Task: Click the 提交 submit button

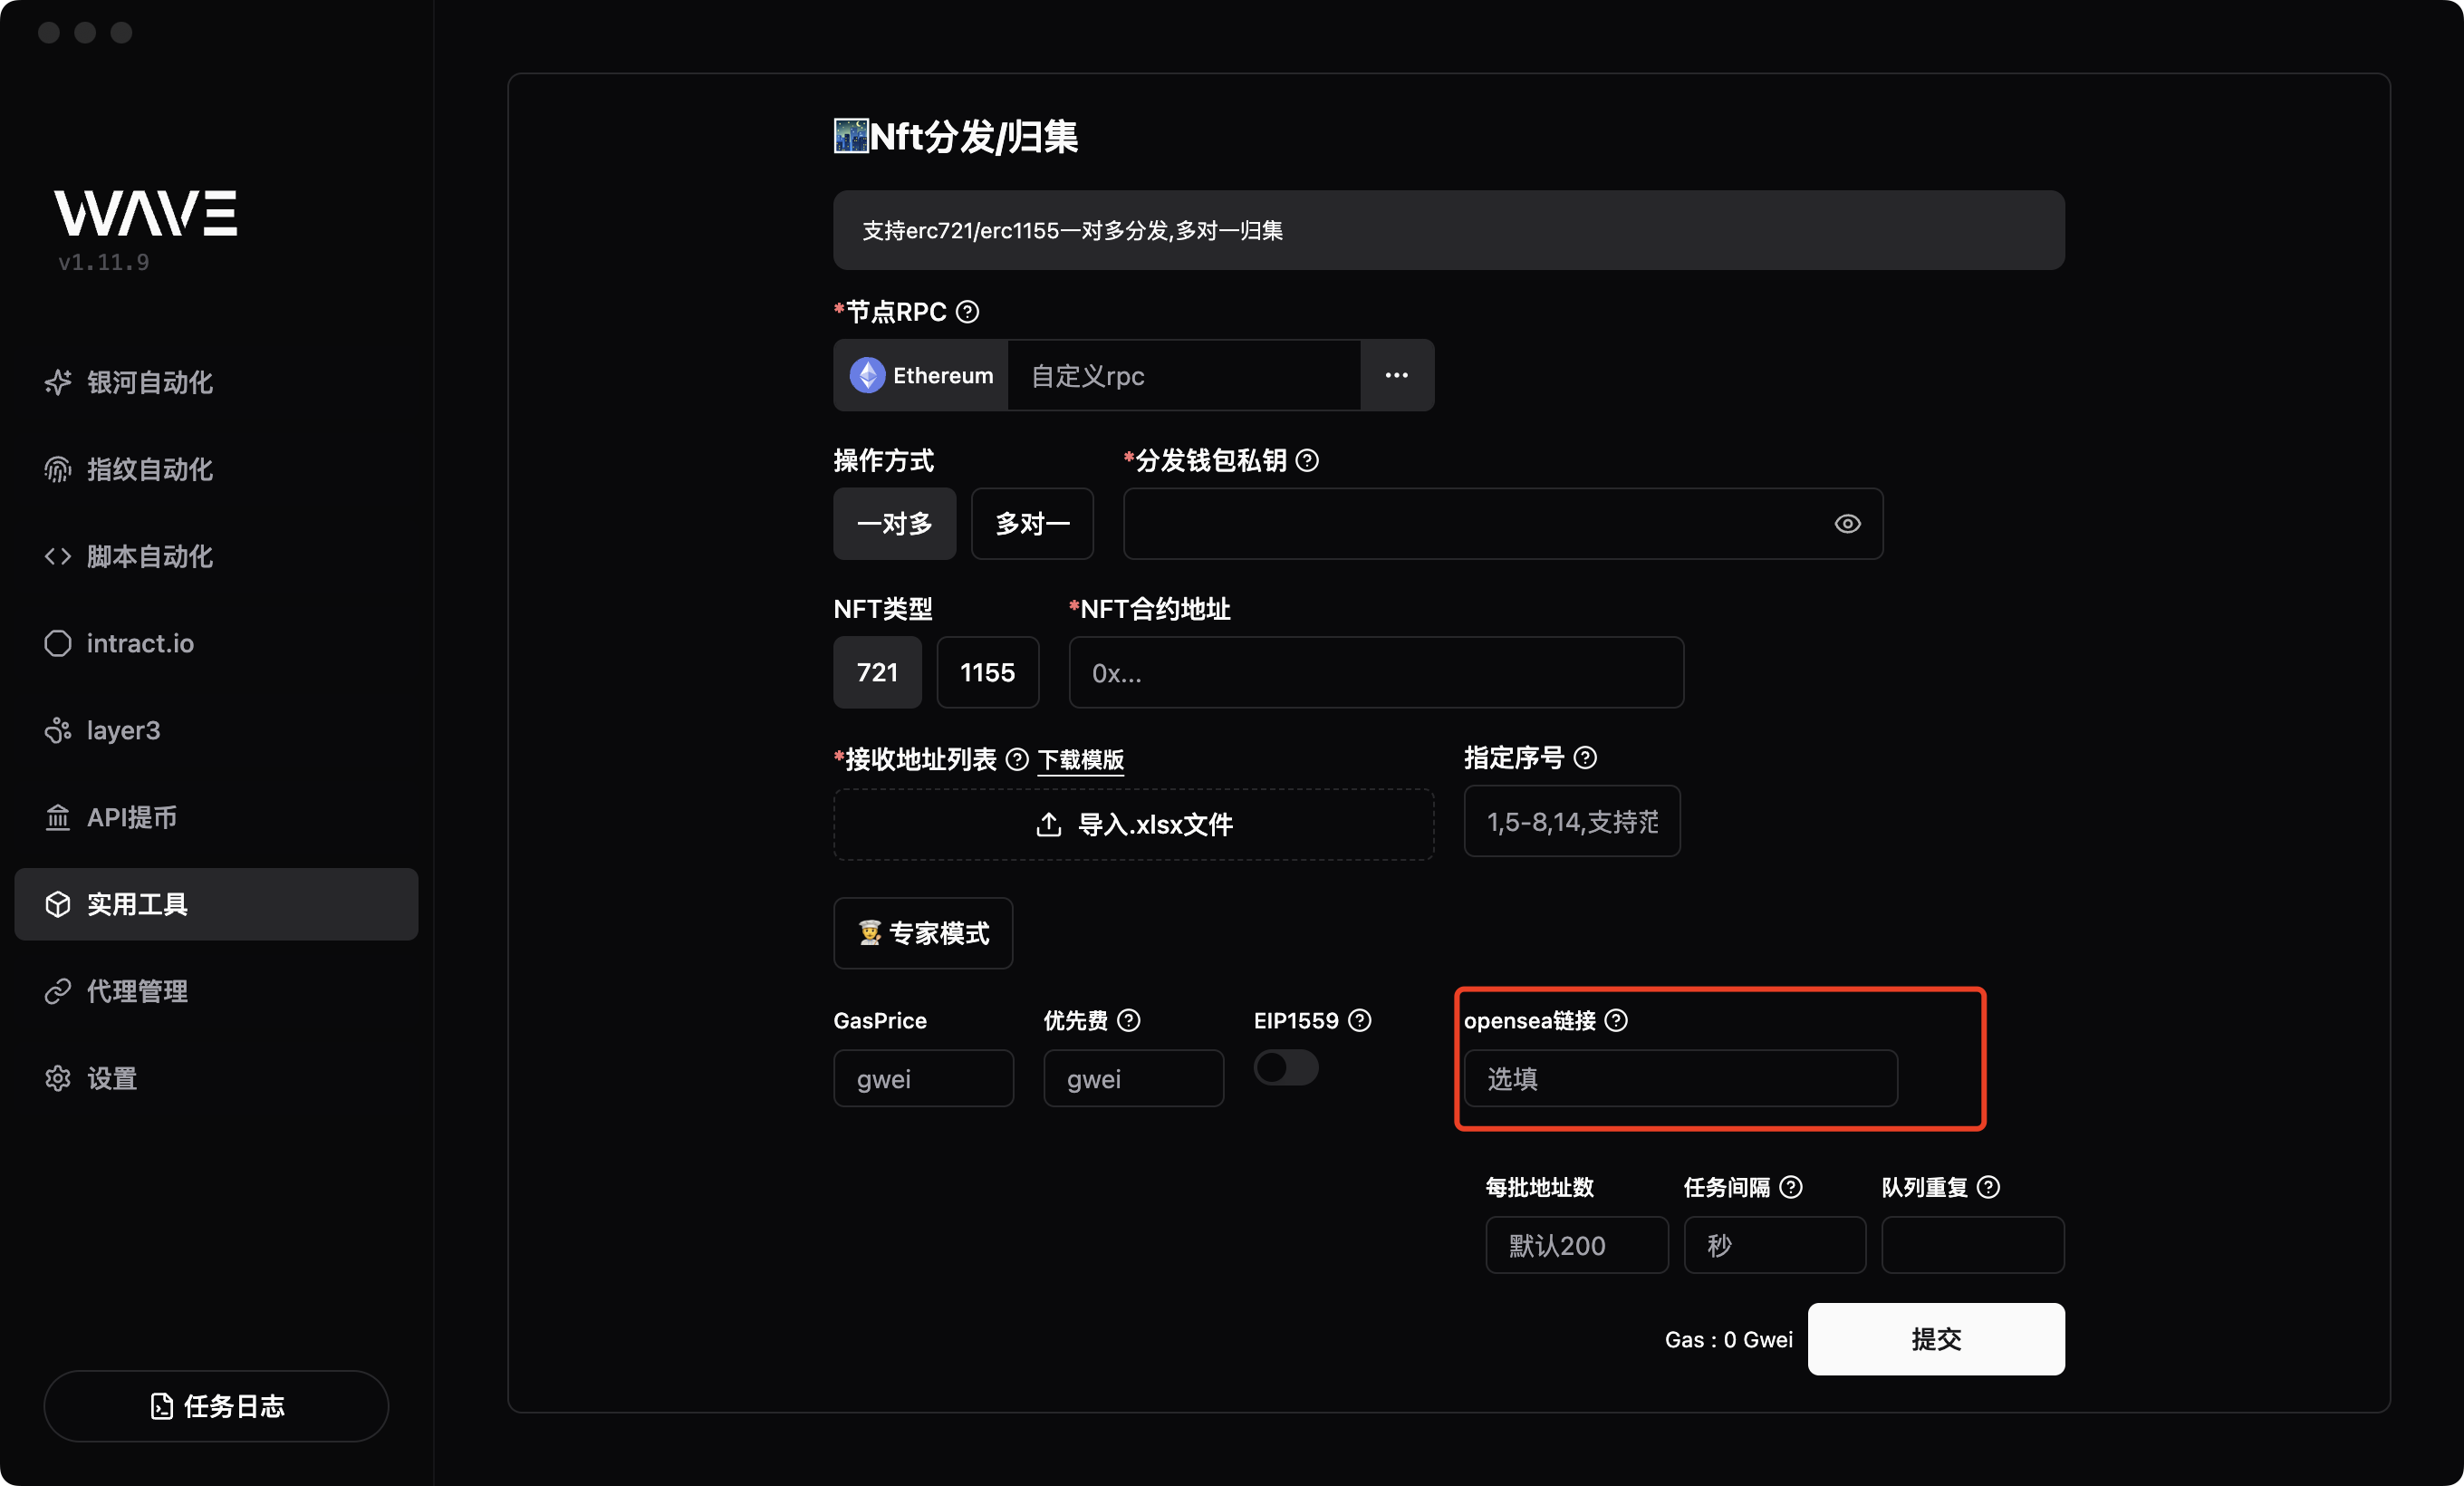Action: pos(1935,1339)
